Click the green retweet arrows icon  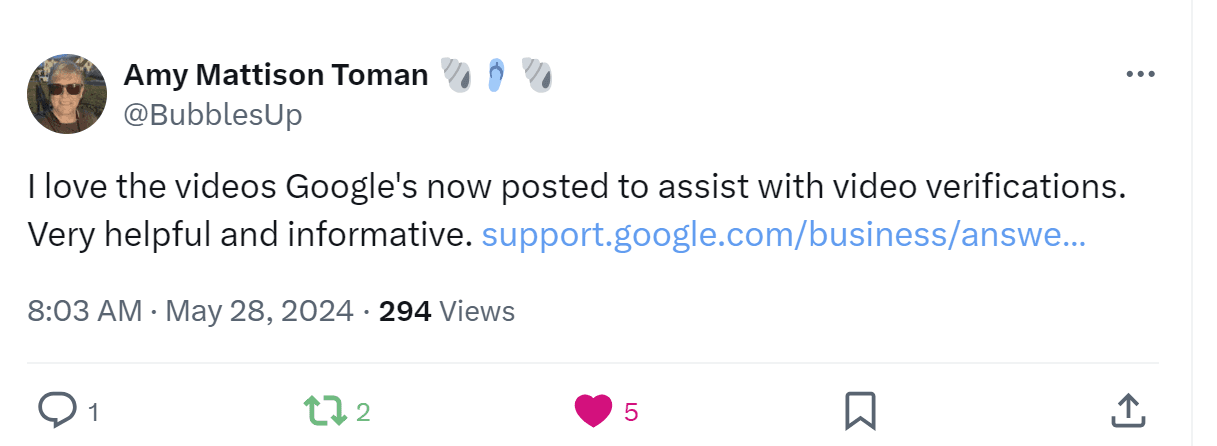pyautogui.click(x=325, y=410)
